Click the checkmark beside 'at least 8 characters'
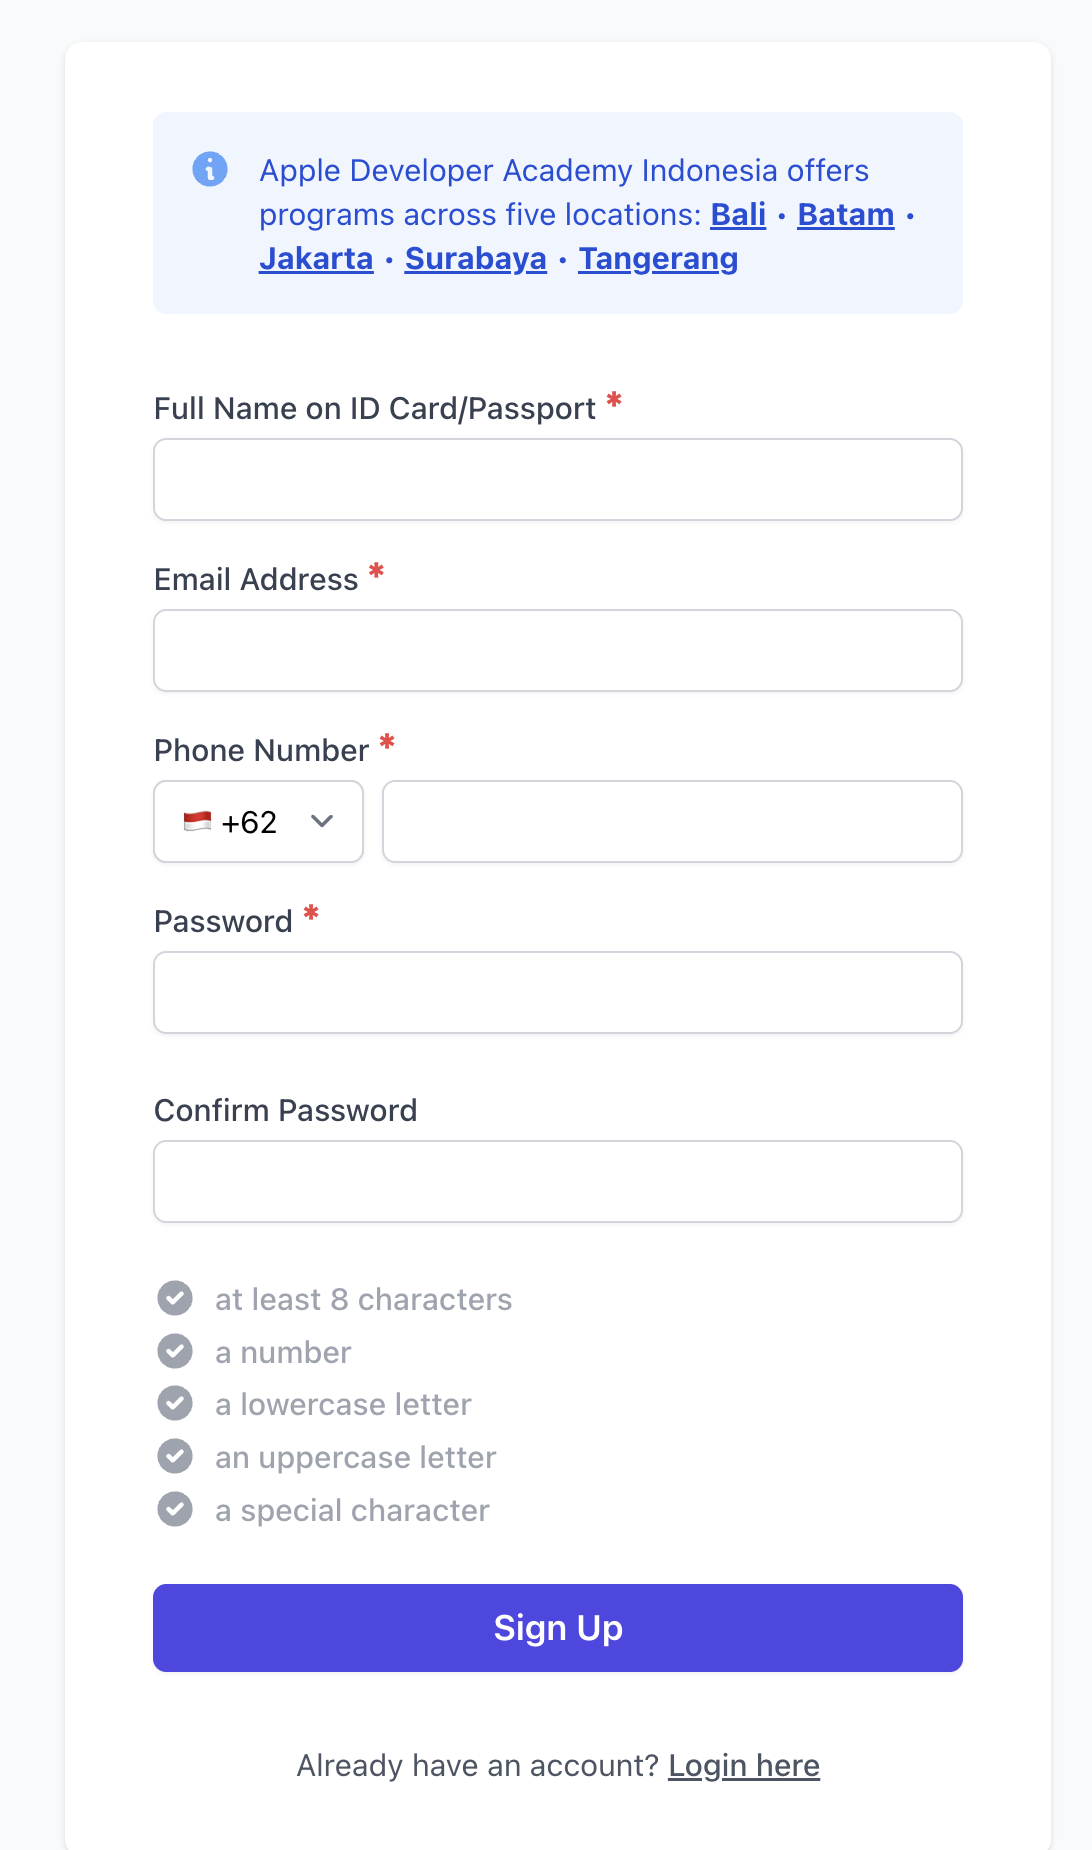The width and height of the screenshot is (1092, 1850). (176, 1298)
